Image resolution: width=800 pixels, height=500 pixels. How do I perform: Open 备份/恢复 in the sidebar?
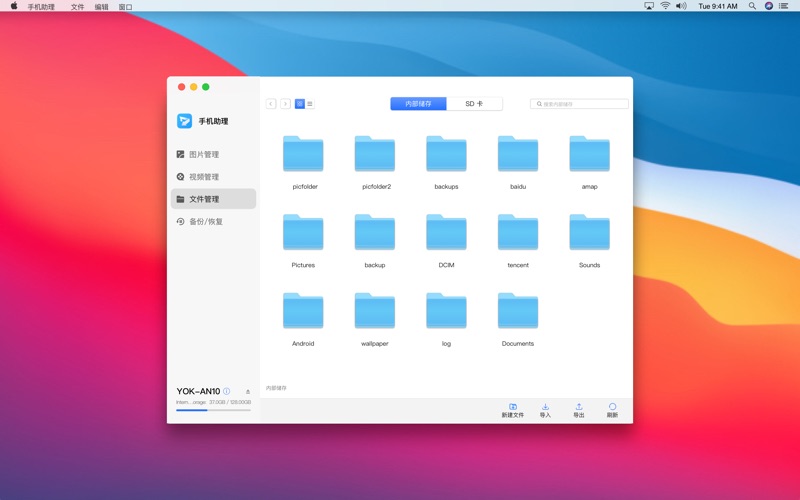click(x=213, y=221)
